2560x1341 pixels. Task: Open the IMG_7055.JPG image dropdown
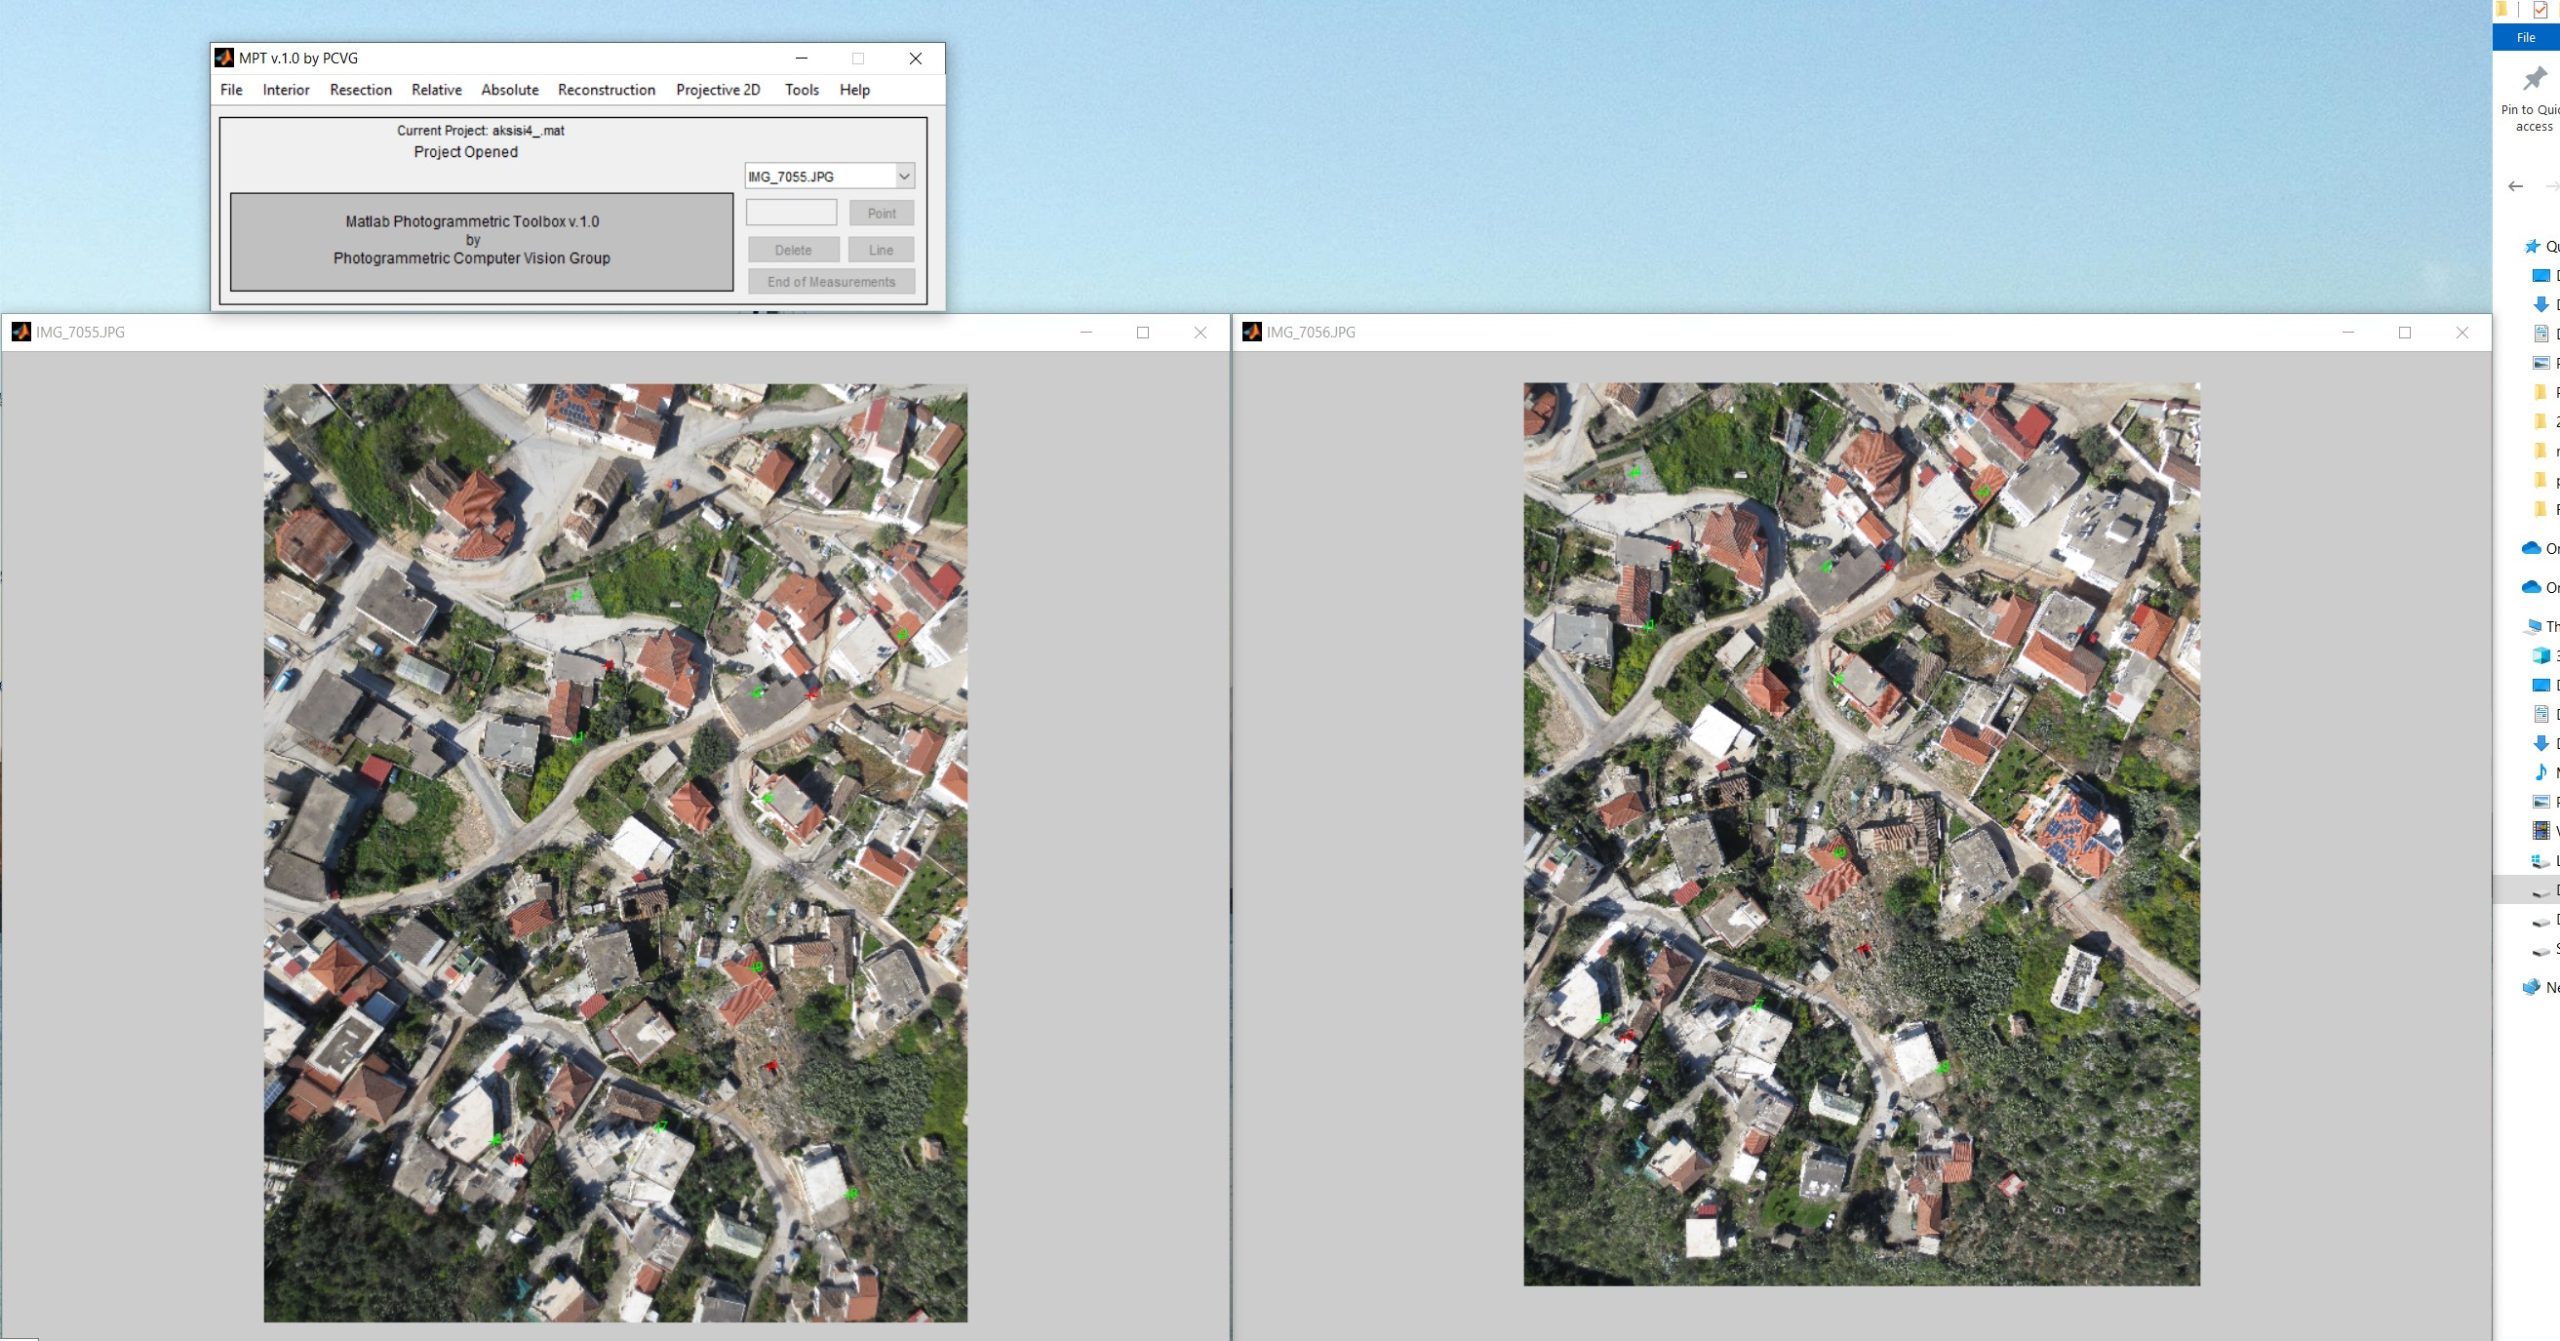pos(903,176)
